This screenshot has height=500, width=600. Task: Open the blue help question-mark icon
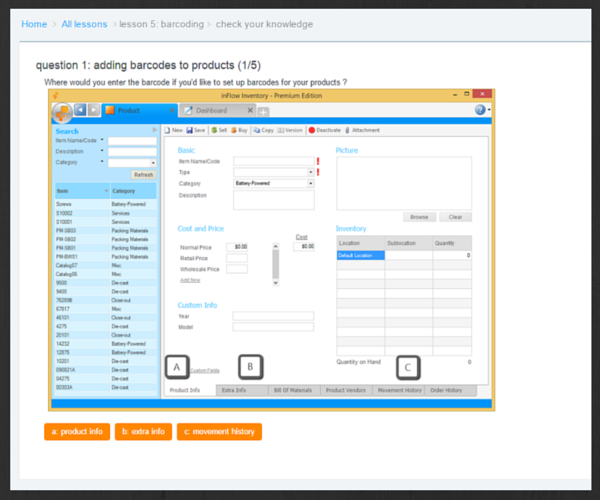pyautogui.click(x=481, y=110)
